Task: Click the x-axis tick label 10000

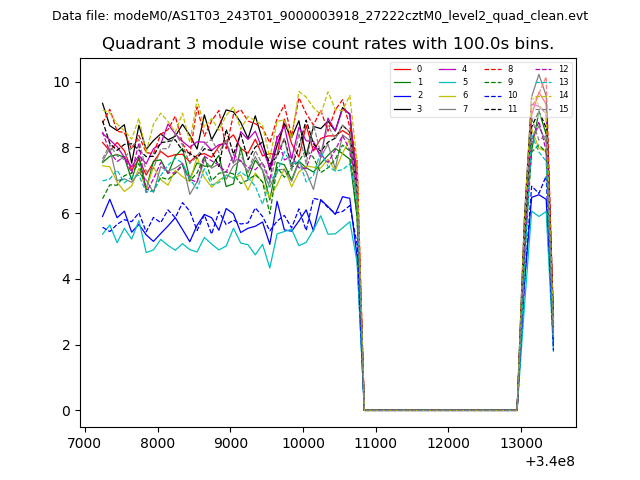Action: (x=302, y=441)
